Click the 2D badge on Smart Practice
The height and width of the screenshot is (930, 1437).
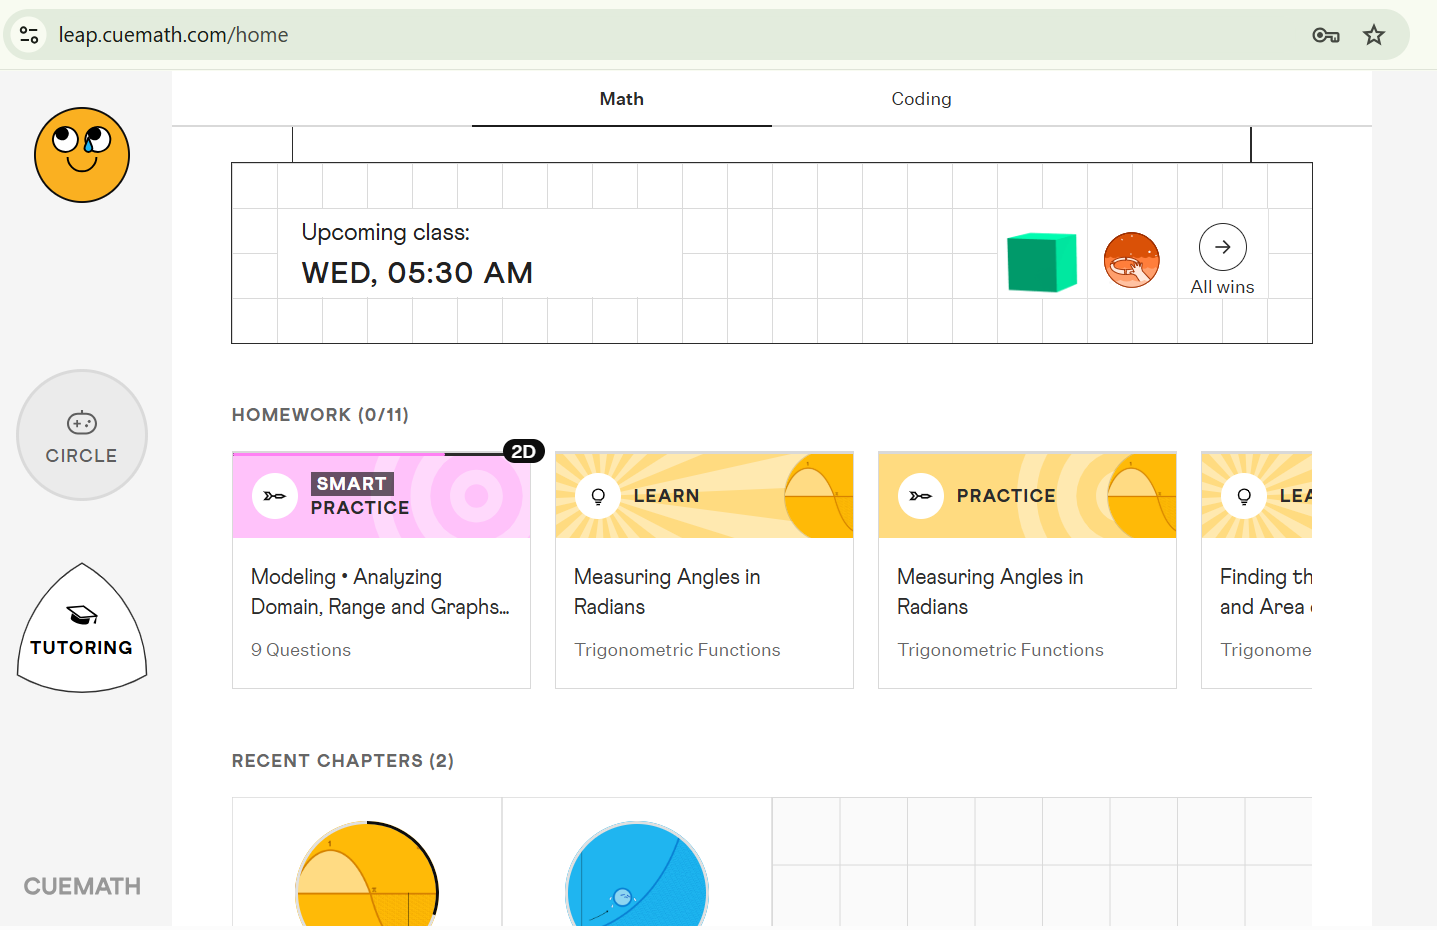[x=524, y=451]
